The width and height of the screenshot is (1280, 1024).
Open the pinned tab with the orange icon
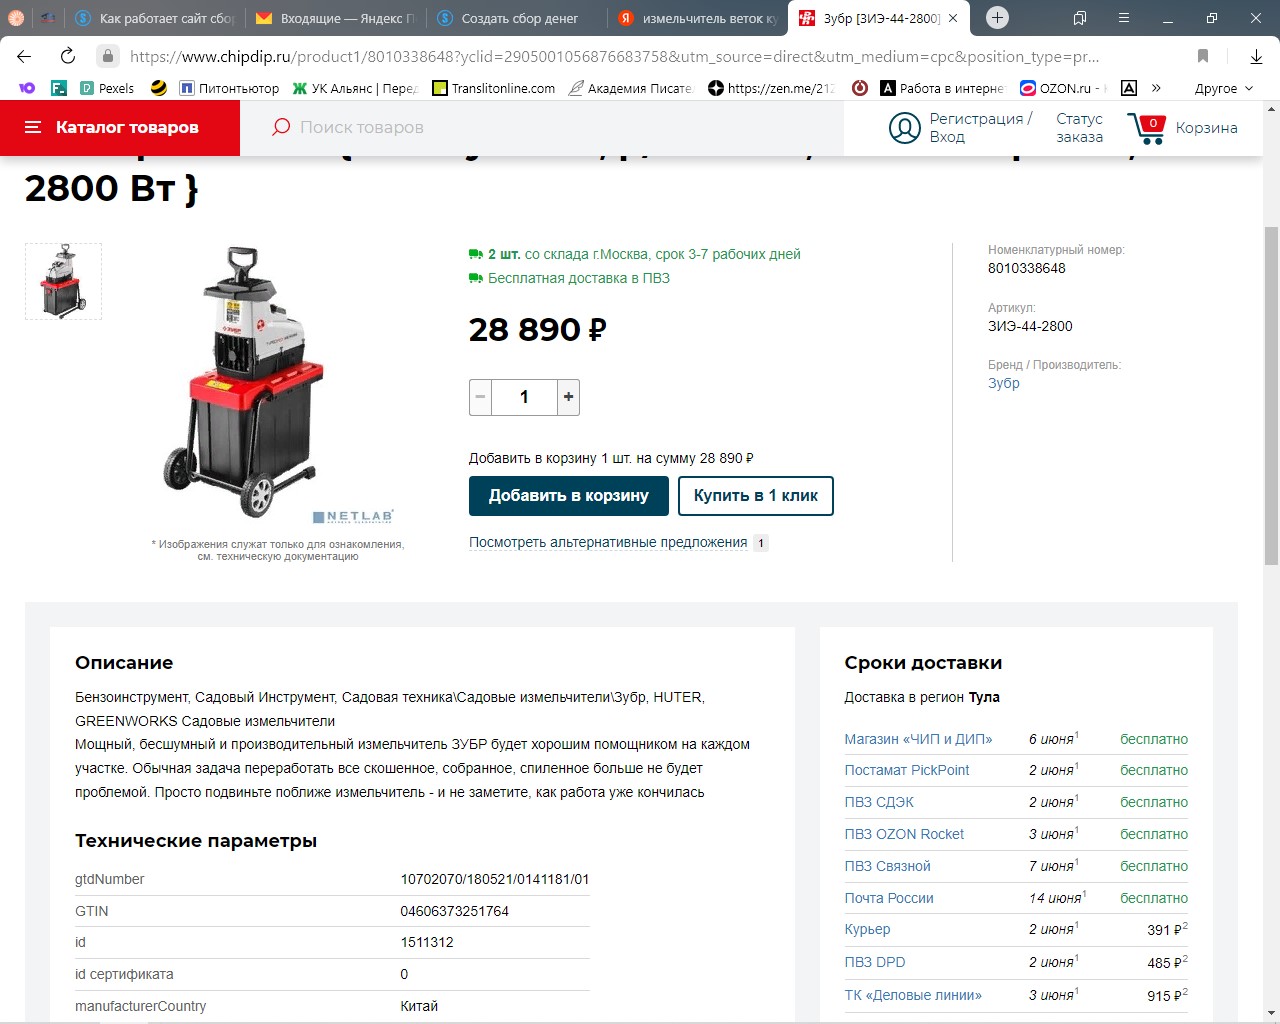point(16,18)
